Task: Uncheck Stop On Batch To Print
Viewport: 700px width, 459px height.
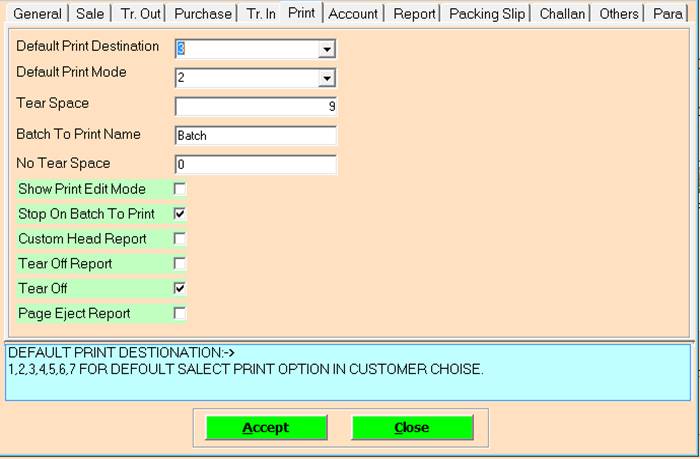Action: [180, 213]
